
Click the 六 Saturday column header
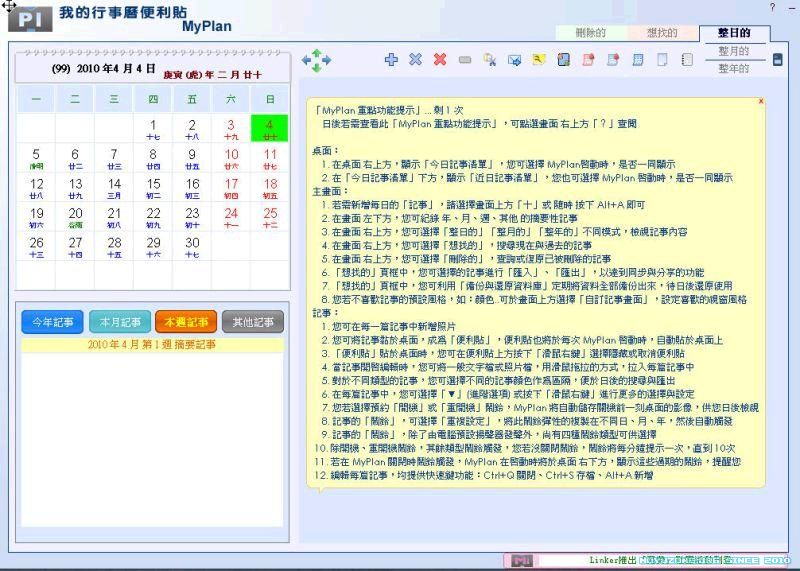point(231,99)
